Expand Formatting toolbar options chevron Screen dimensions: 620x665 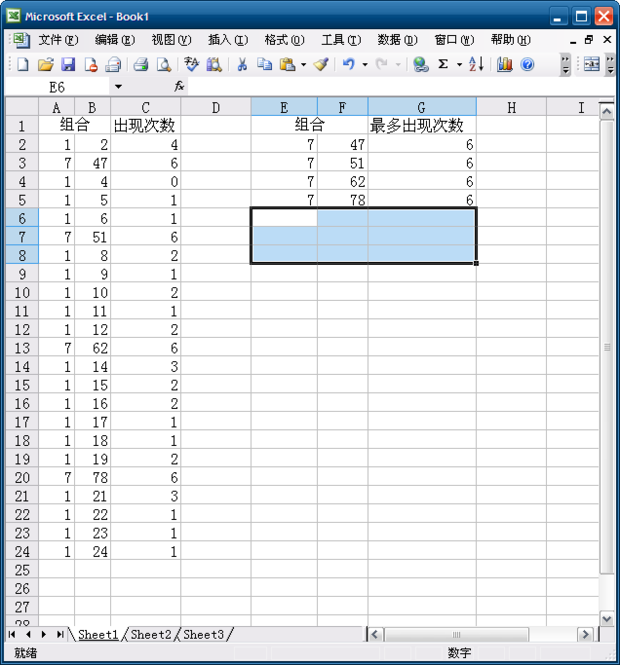click(610, 64)
